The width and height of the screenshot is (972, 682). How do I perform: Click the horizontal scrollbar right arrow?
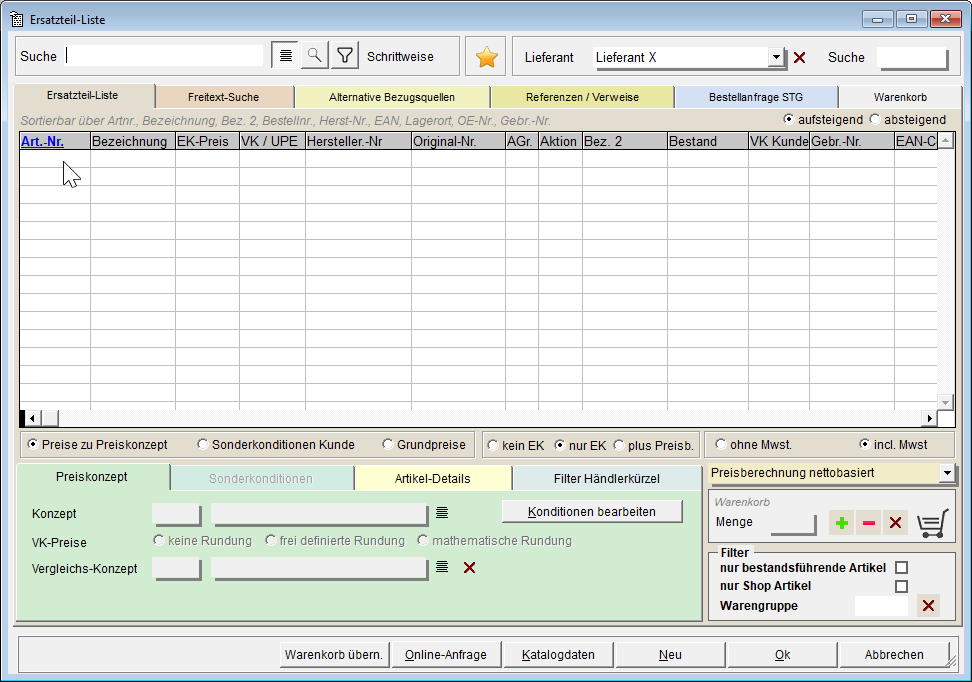click(x=929, y=418)
